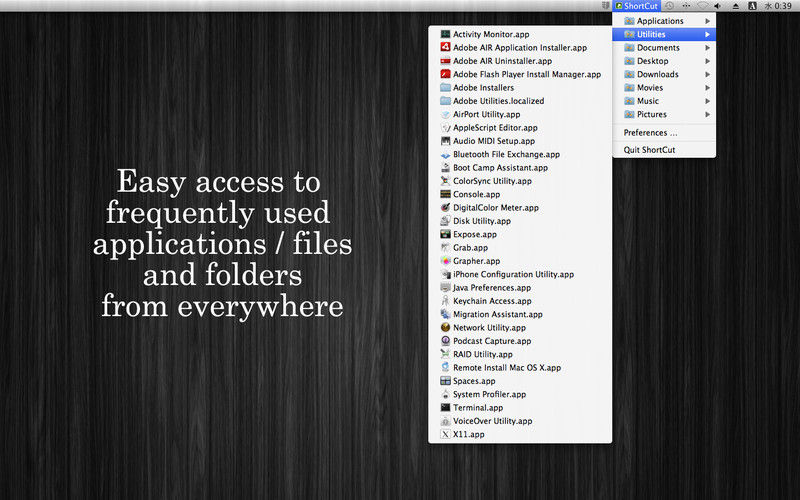Screen dimensions: 800x500
Task: Launch Java Preferences.app
Action: click(520, 288)
